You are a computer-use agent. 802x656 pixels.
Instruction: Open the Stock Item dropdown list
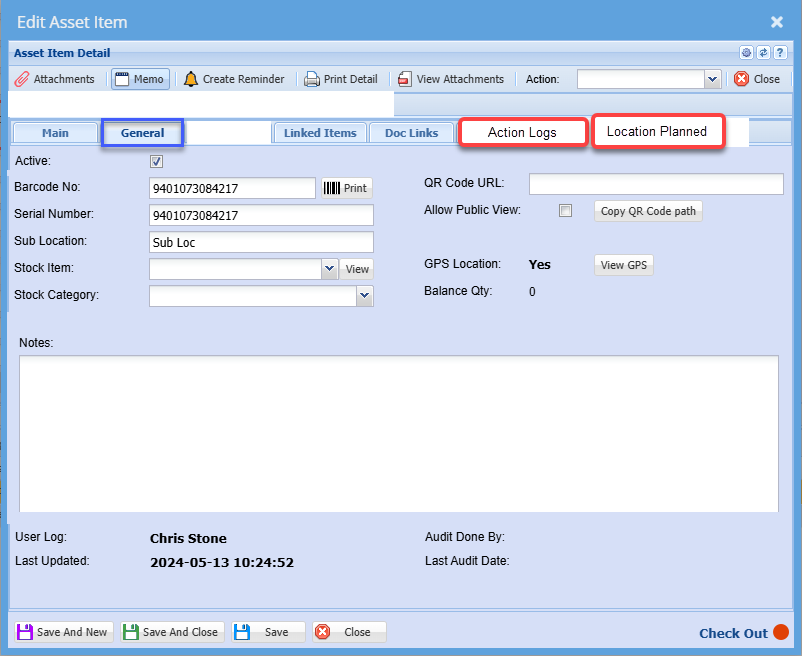329,269
